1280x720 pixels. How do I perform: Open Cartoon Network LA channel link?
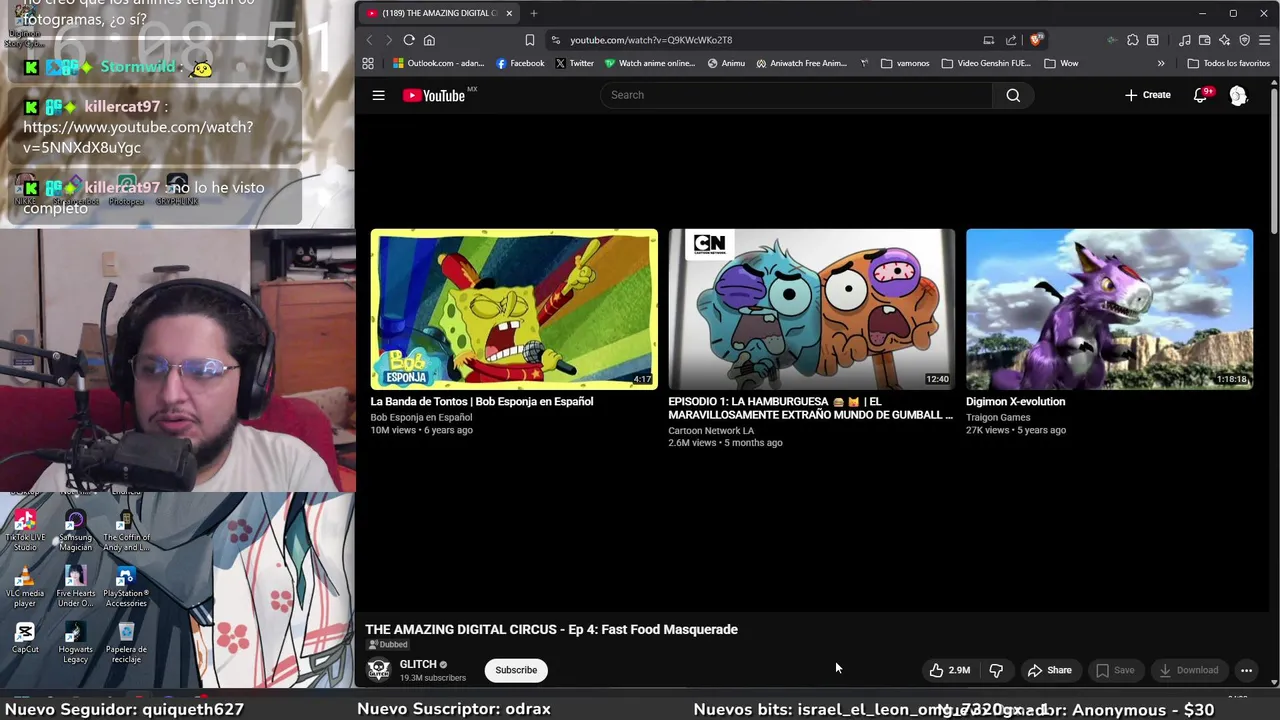[711, 430]
